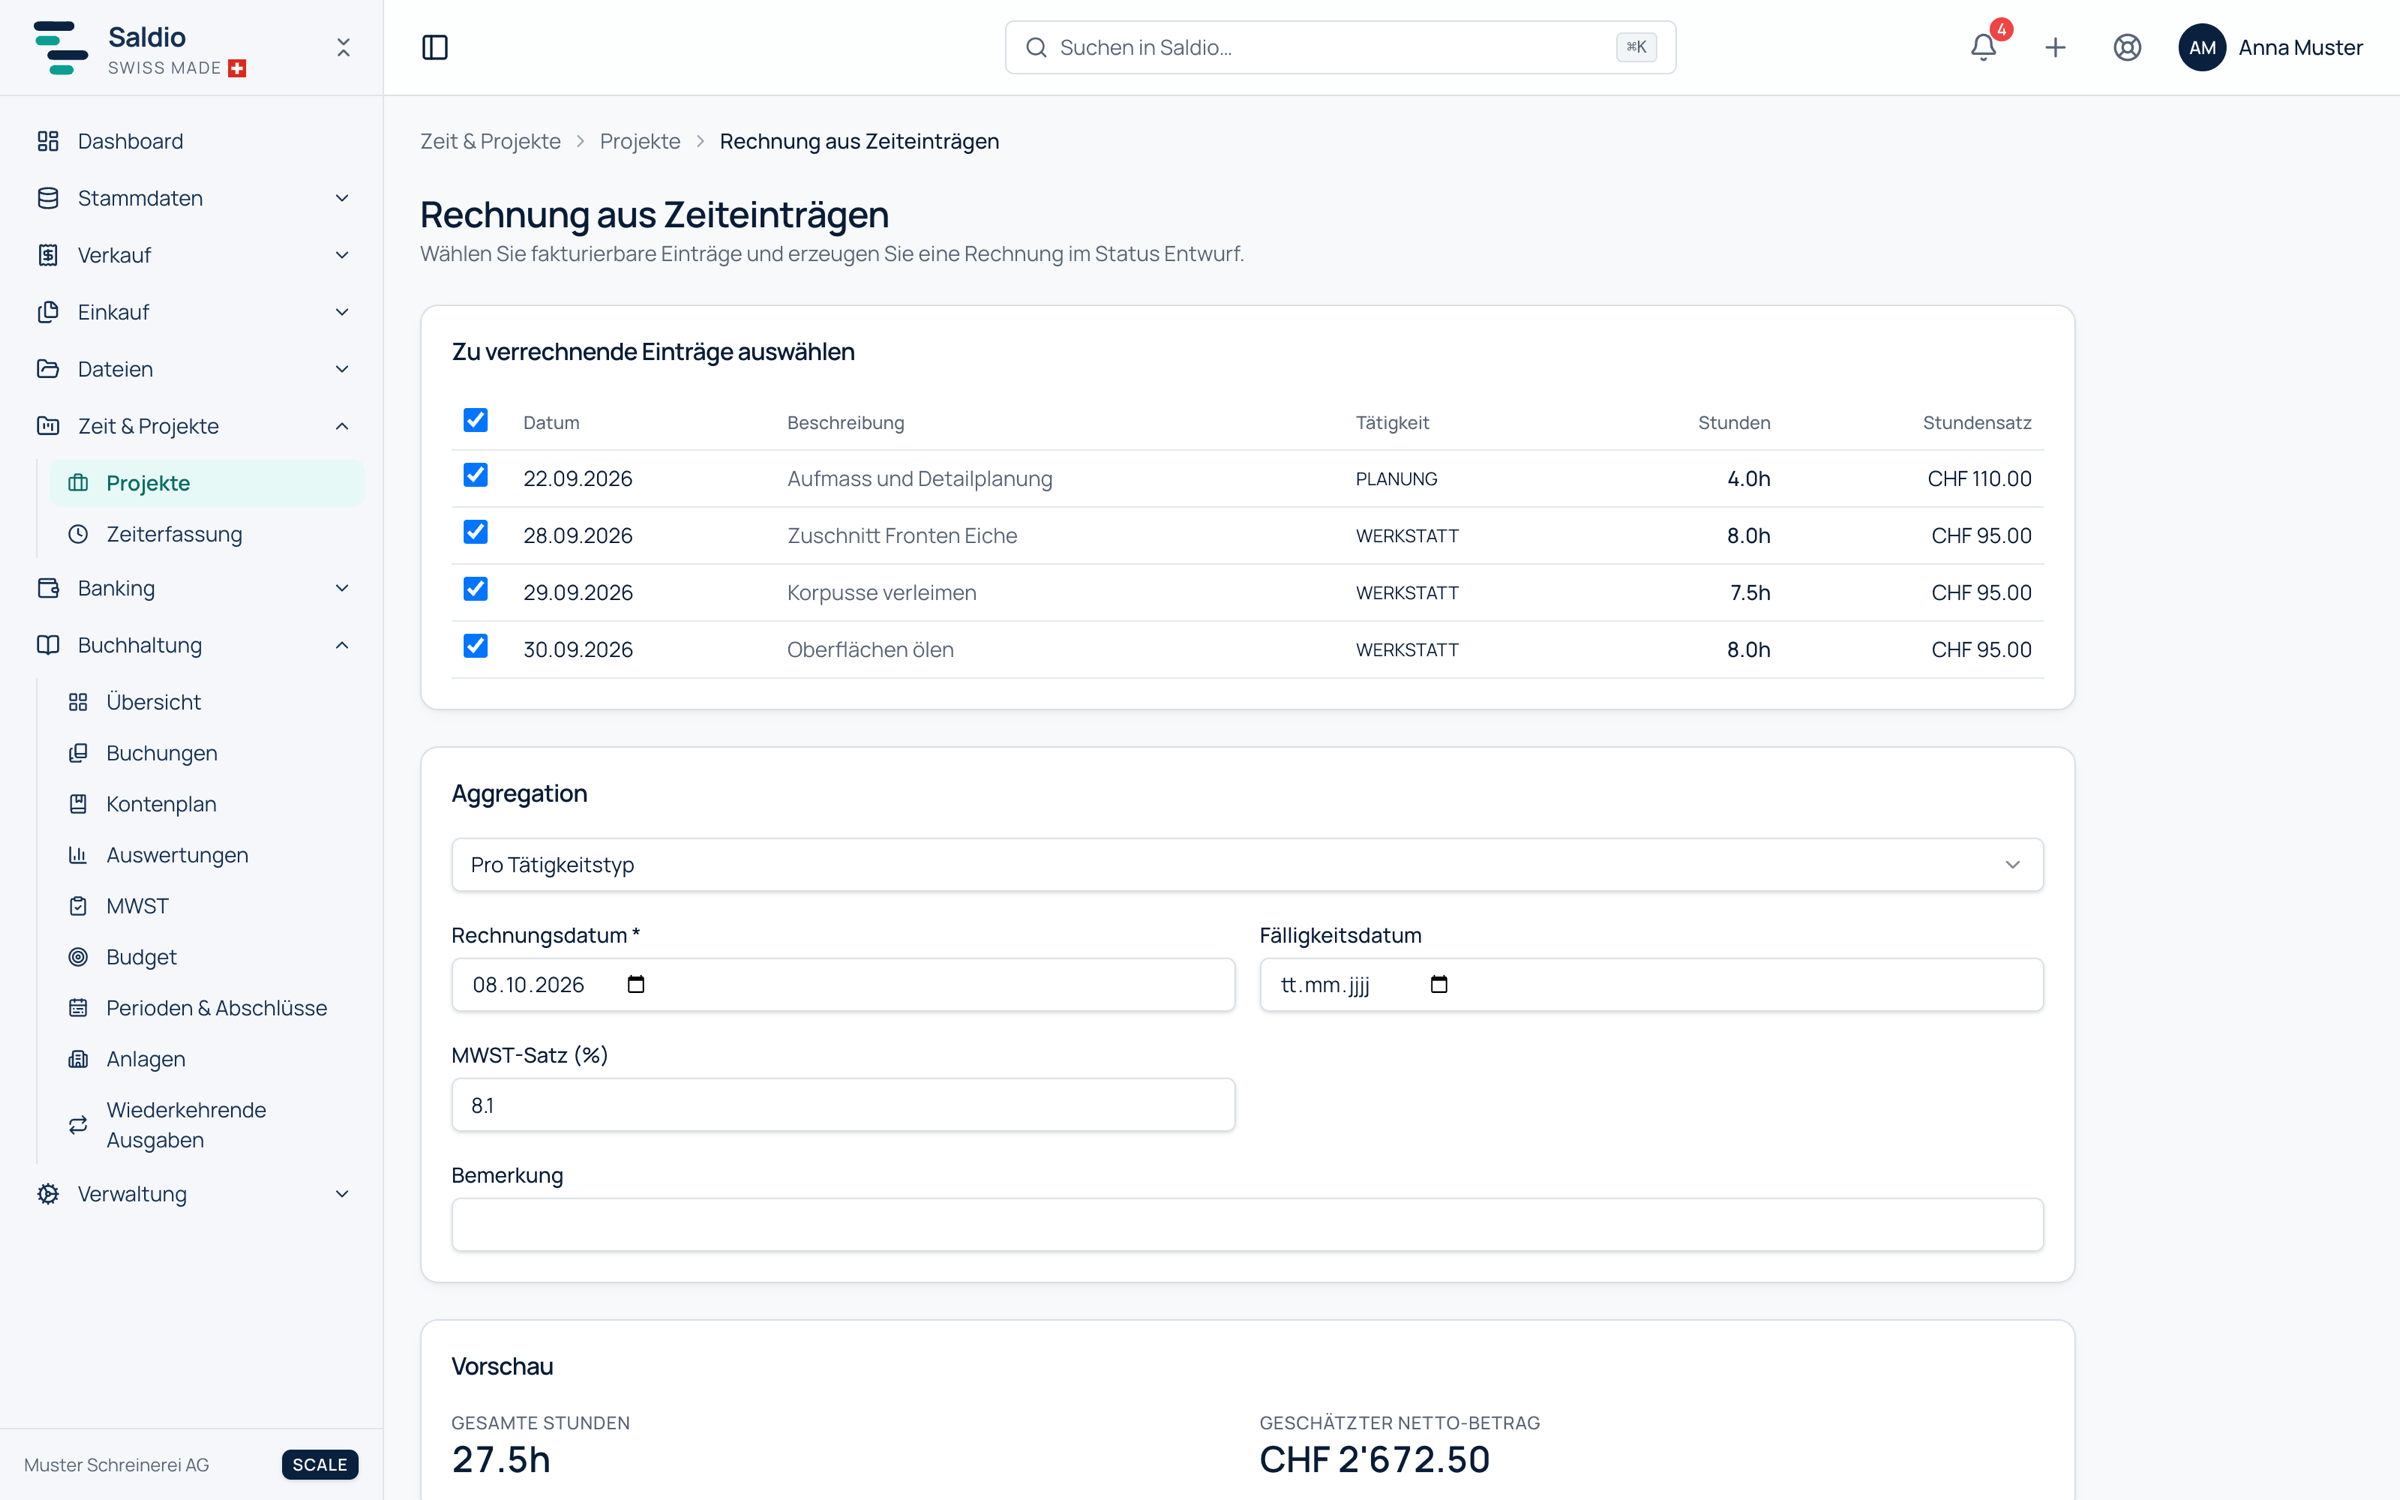This screenshot has width=2400, height=1500.
Task: Open notifications bell
Action: [1983, 47]
